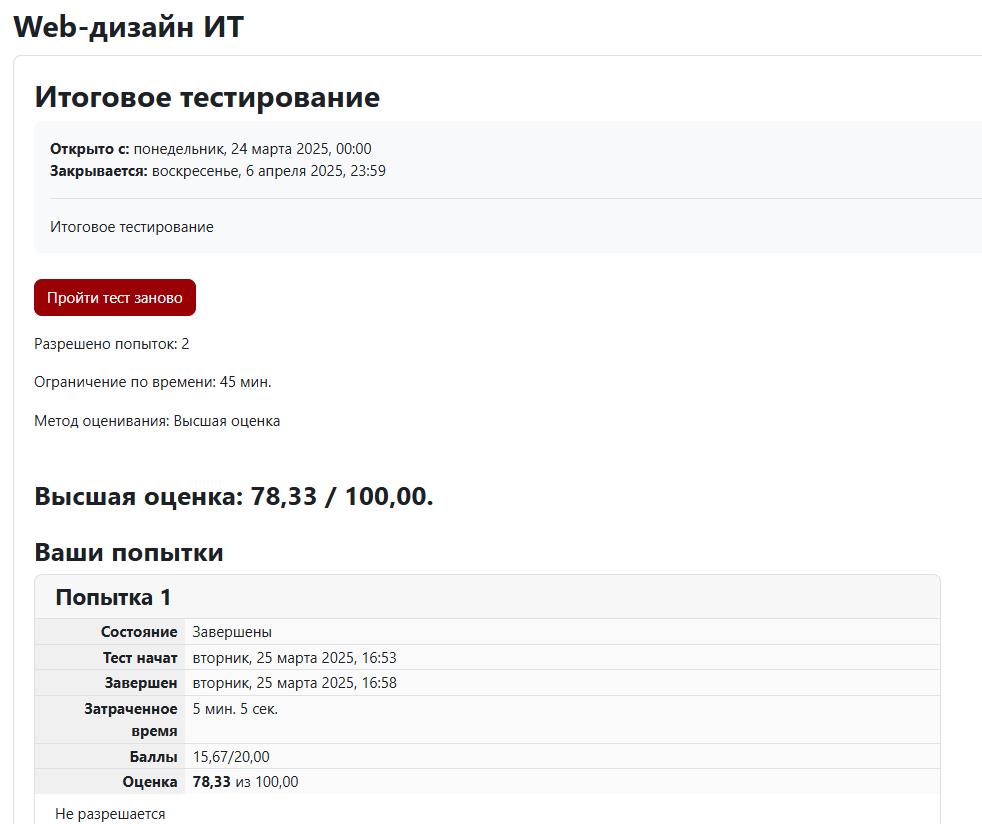The height and width of the screenshot is (824, 982).
Task: Click the 'Пройти тест заново' button
Action: [115, 297]
